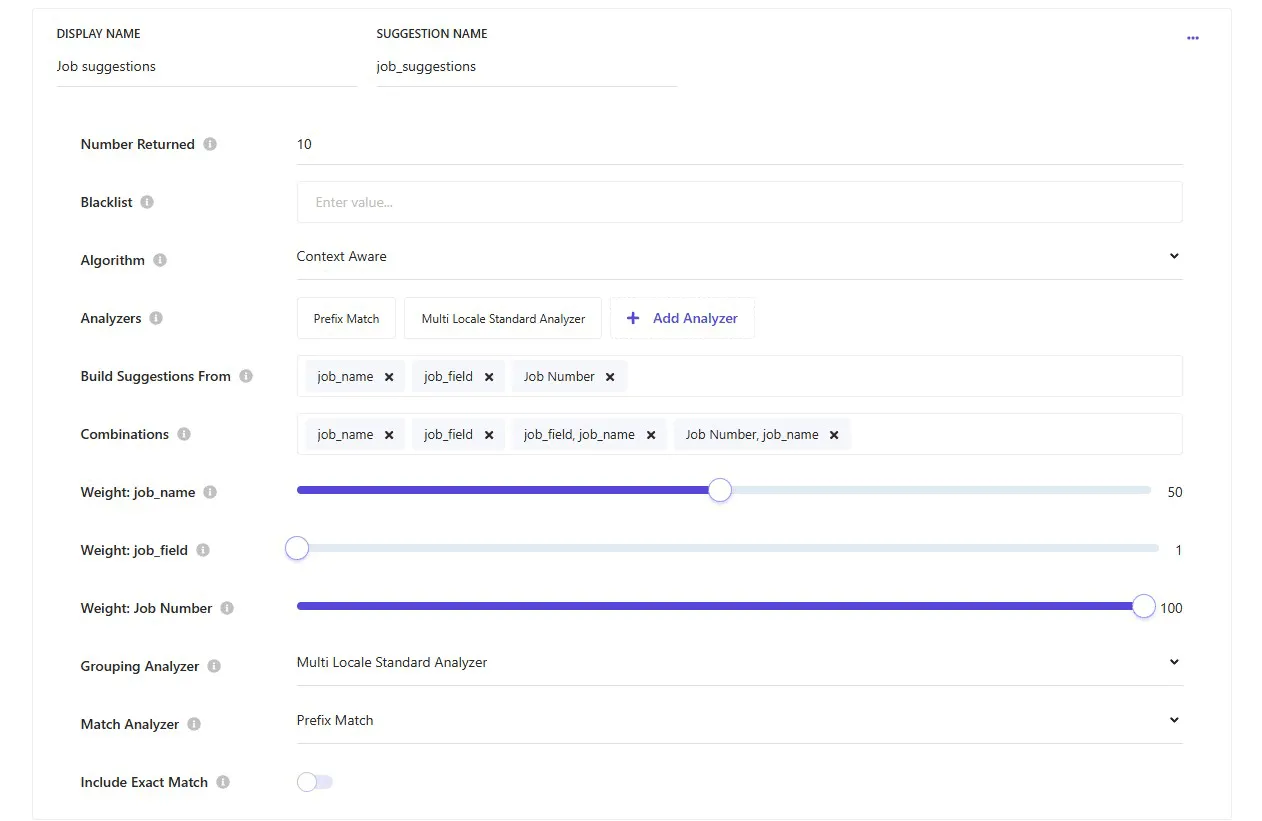Delete the job_field, job_name combination
Viewport: 1262px width, 821px height.
click(x=650, y=434)
